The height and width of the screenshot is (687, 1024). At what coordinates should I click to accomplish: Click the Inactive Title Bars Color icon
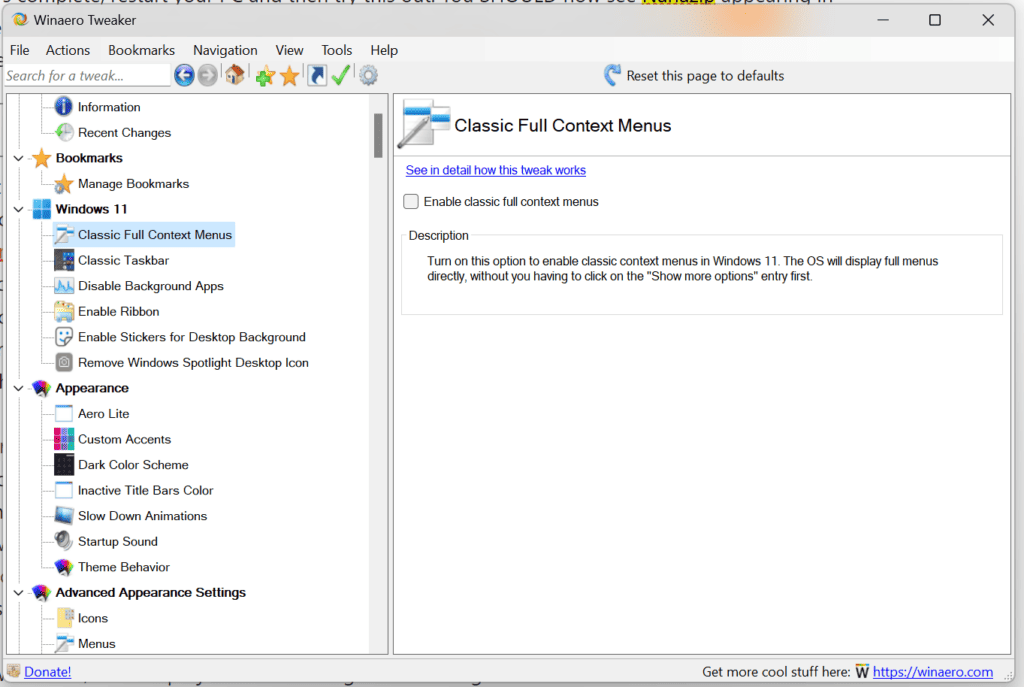tap(63, 490)
